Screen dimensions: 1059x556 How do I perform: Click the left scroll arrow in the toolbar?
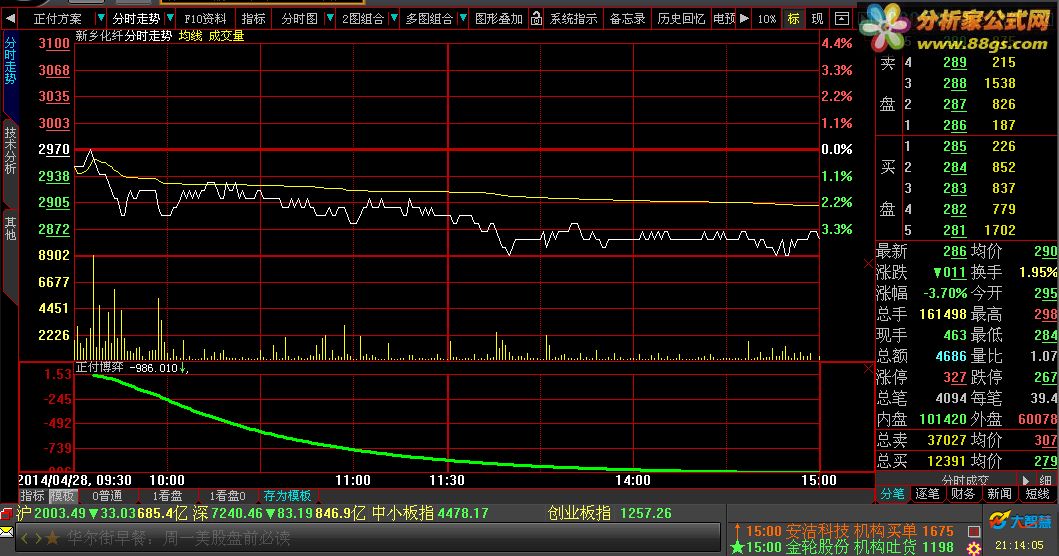point(9,18)
